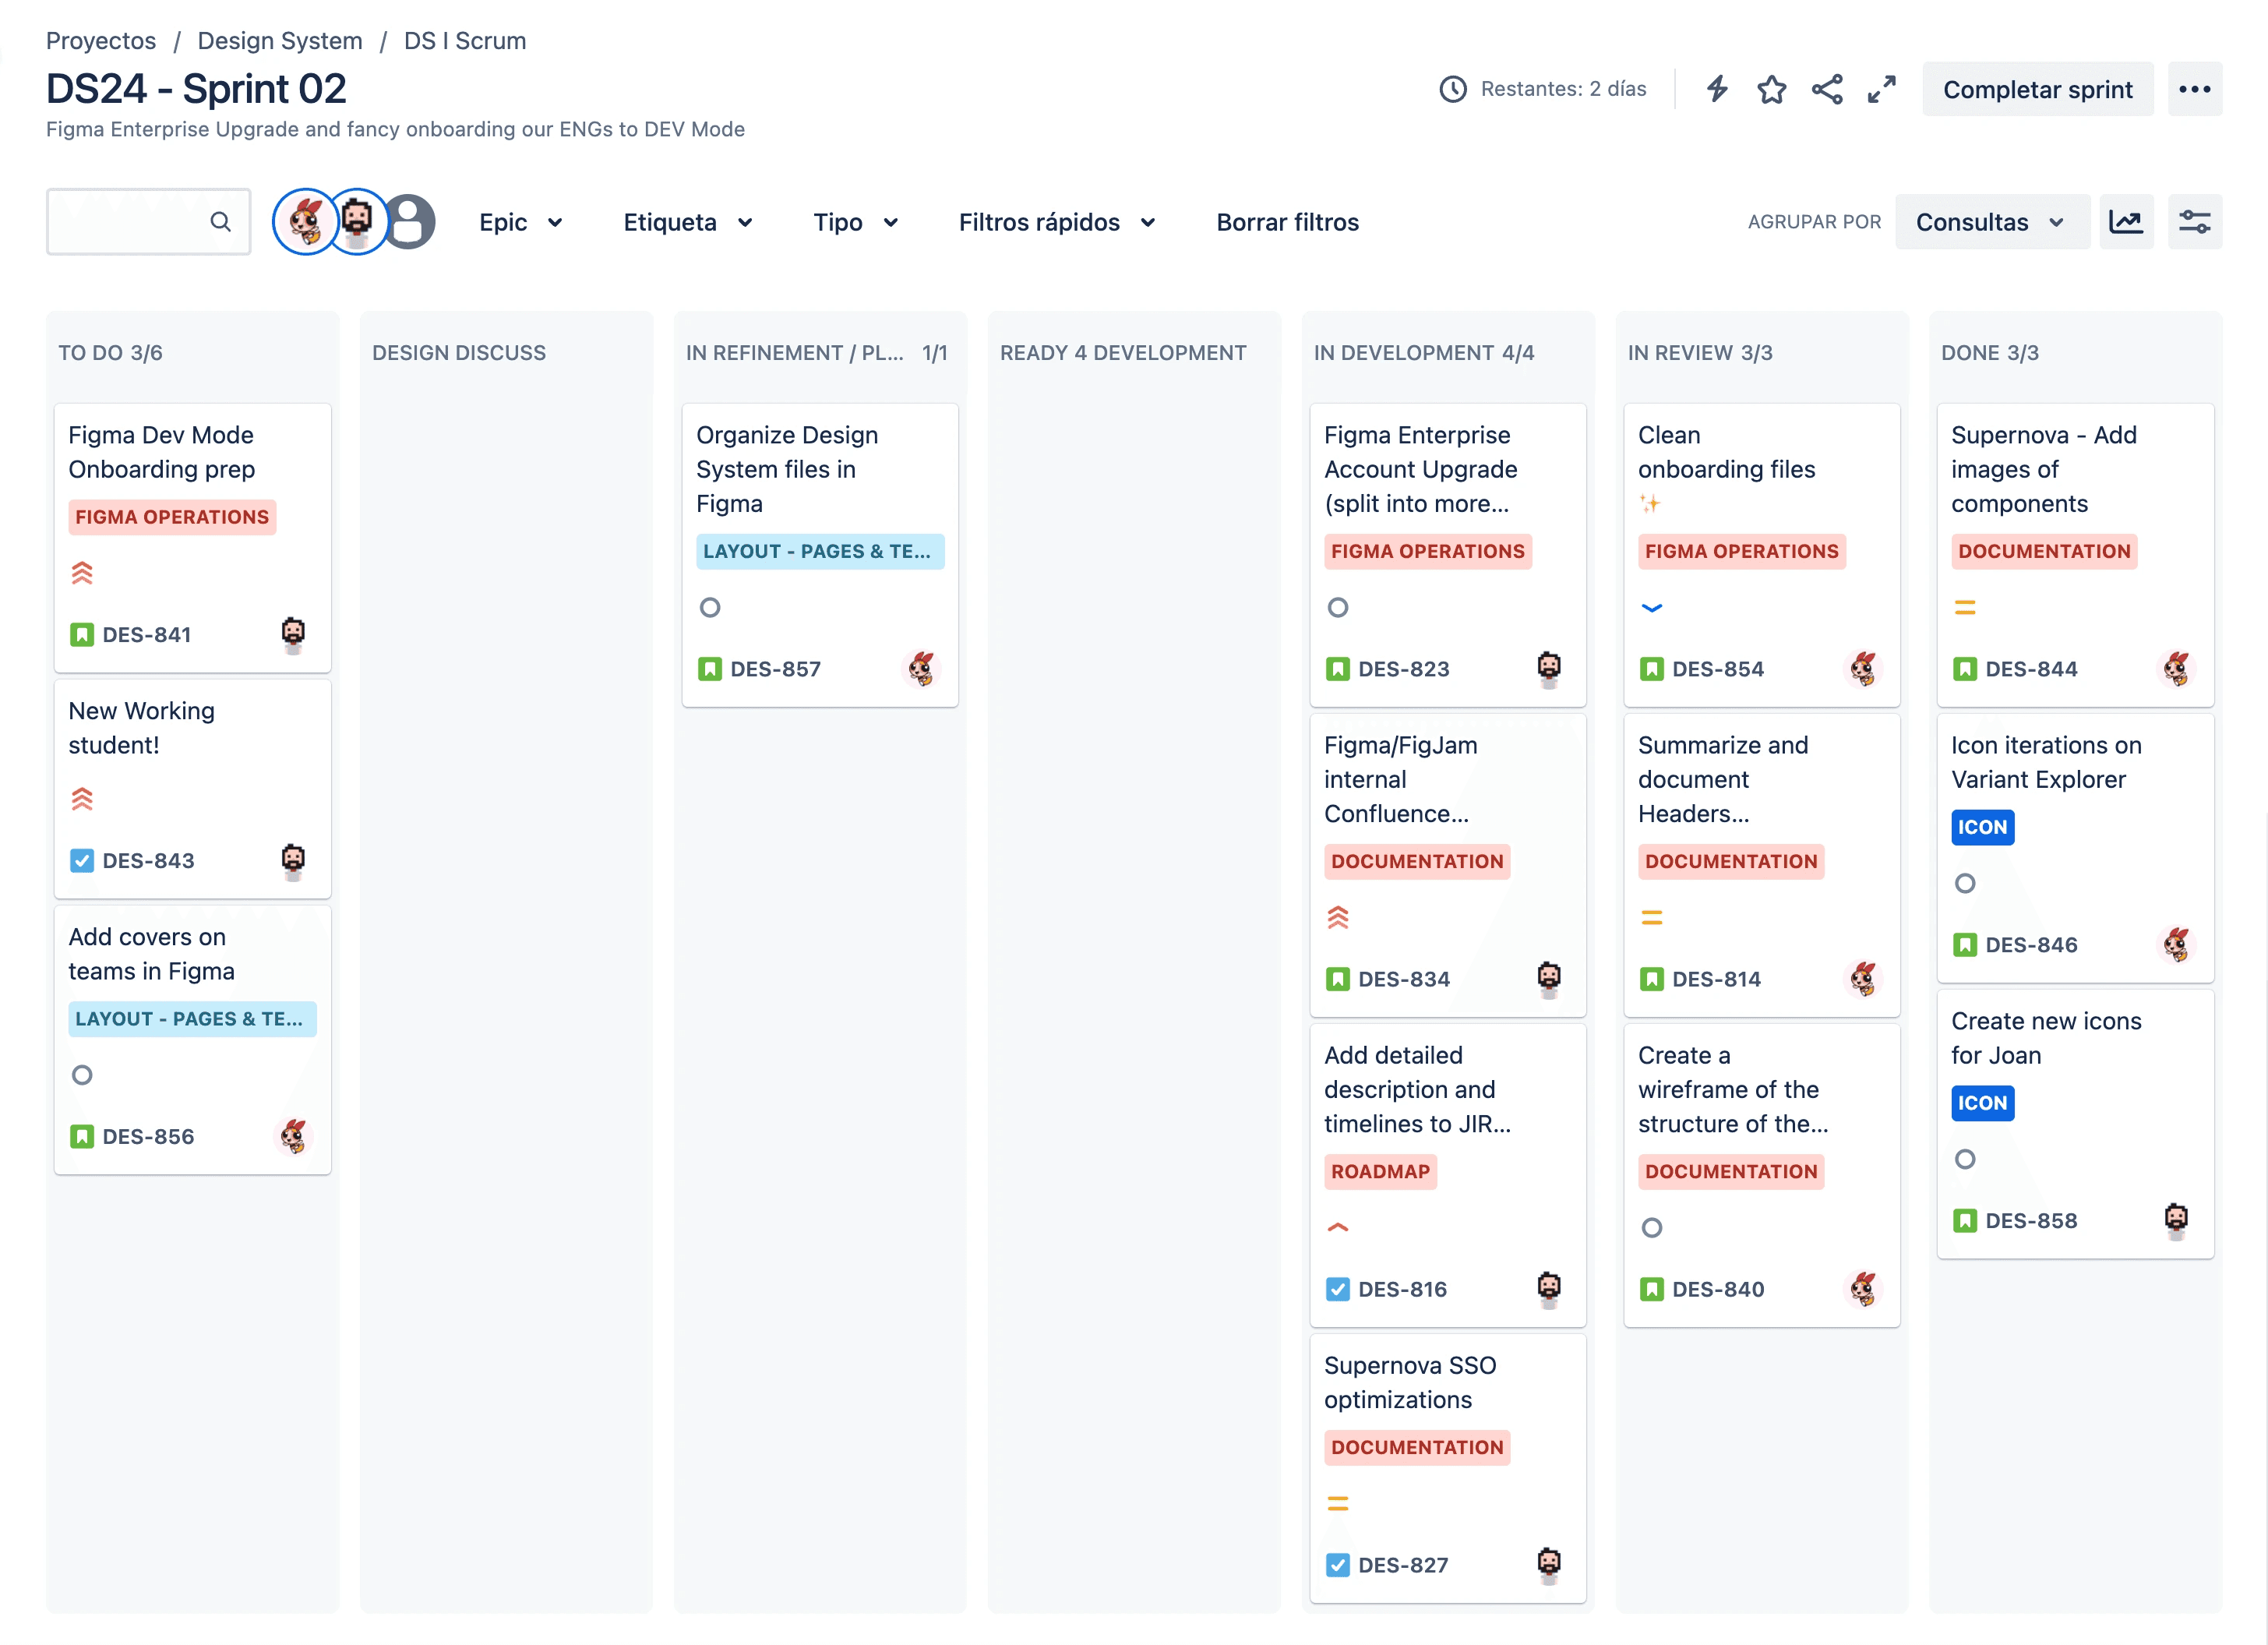Navigate to Design System breadcrumb

(280, 41)
